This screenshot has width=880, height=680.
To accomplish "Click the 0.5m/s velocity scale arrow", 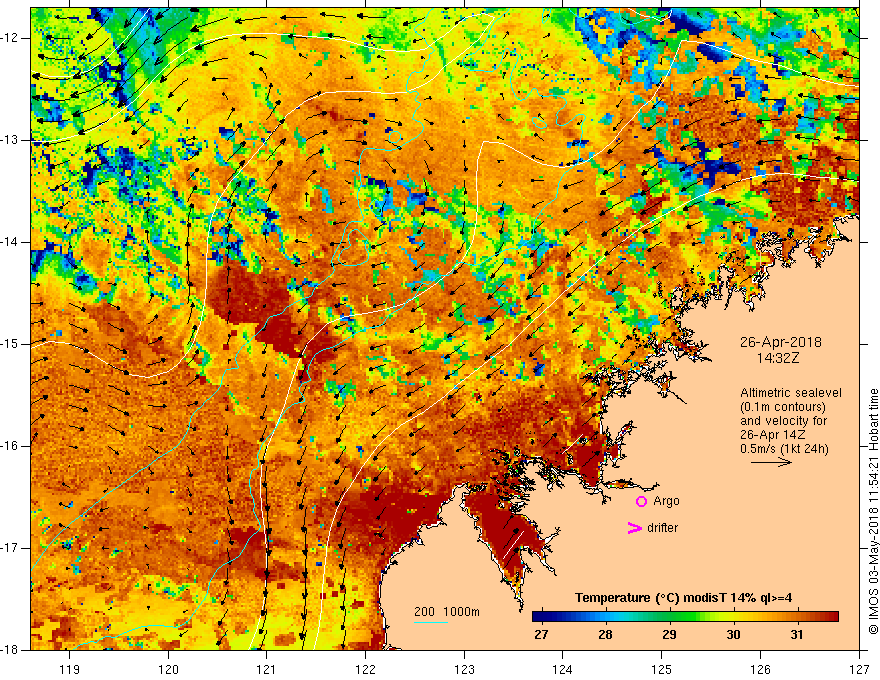I will click(771, 462).
